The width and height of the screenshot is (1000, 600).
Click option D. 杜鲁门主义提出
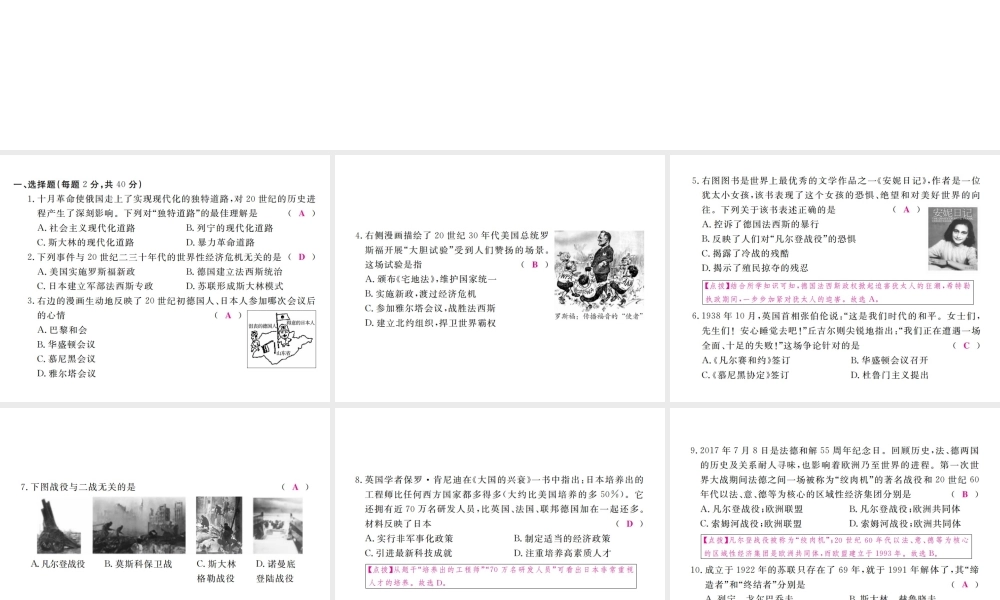[x=889, y=375]
